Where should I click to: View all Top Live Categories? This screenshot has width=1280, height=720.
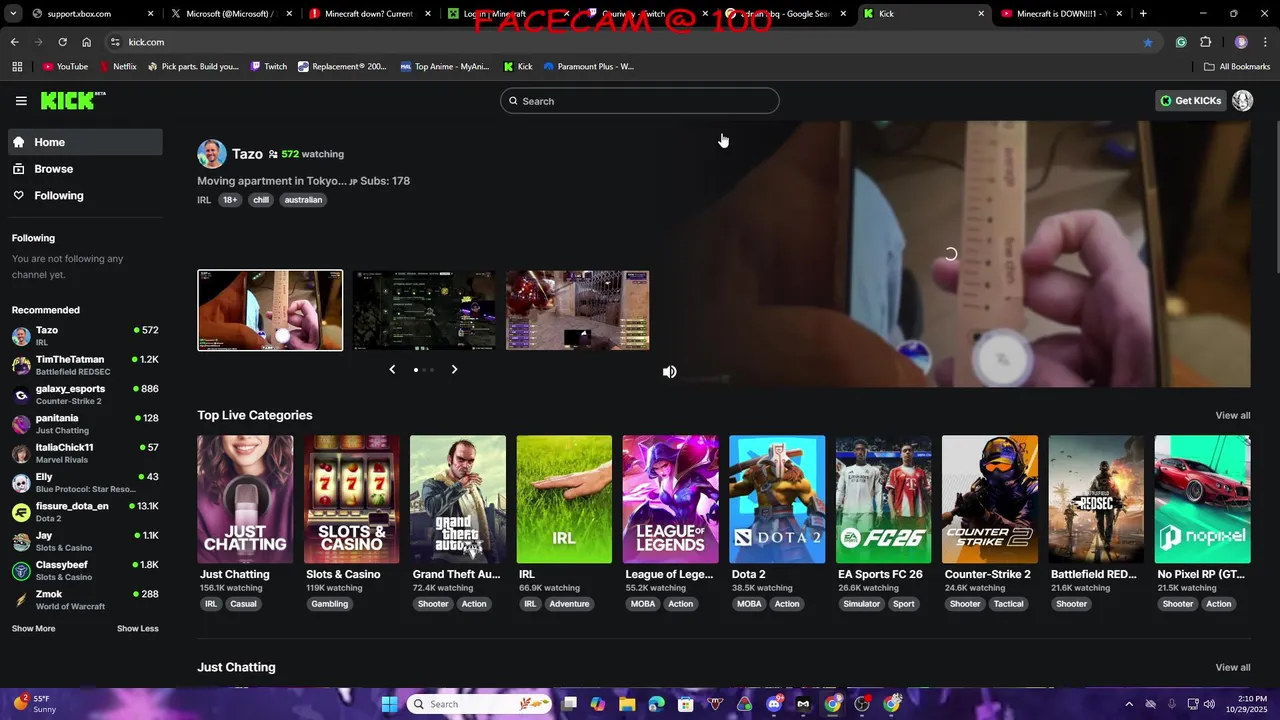[1233, 416]
